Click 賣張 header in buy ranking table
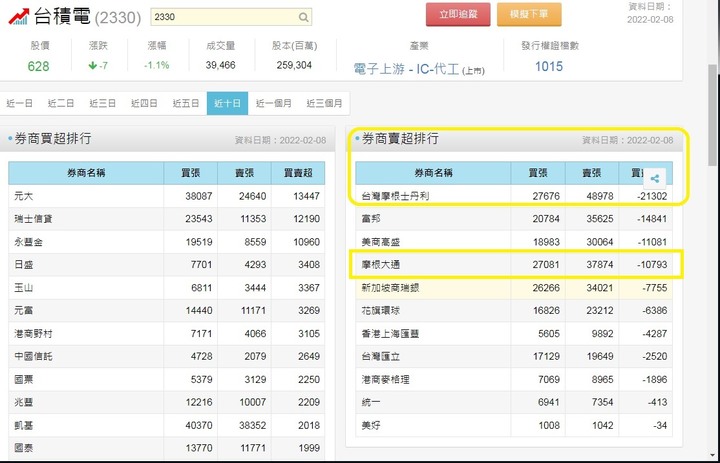Viewport: 720px width, 463px height. pyautogui.click(x=244, y=173)
